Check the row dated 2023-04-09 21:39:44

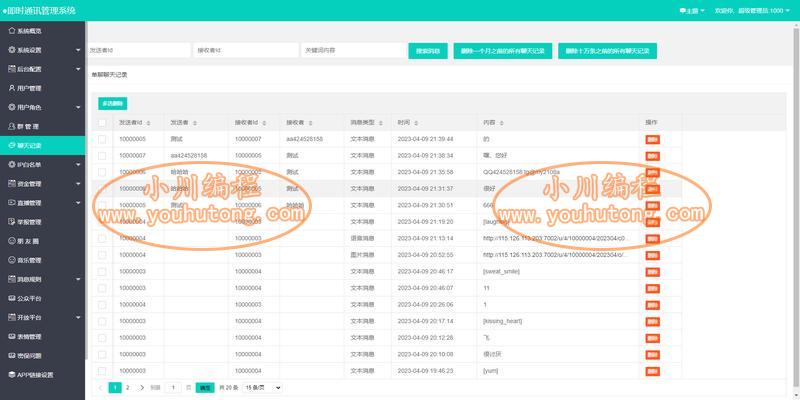102,139
